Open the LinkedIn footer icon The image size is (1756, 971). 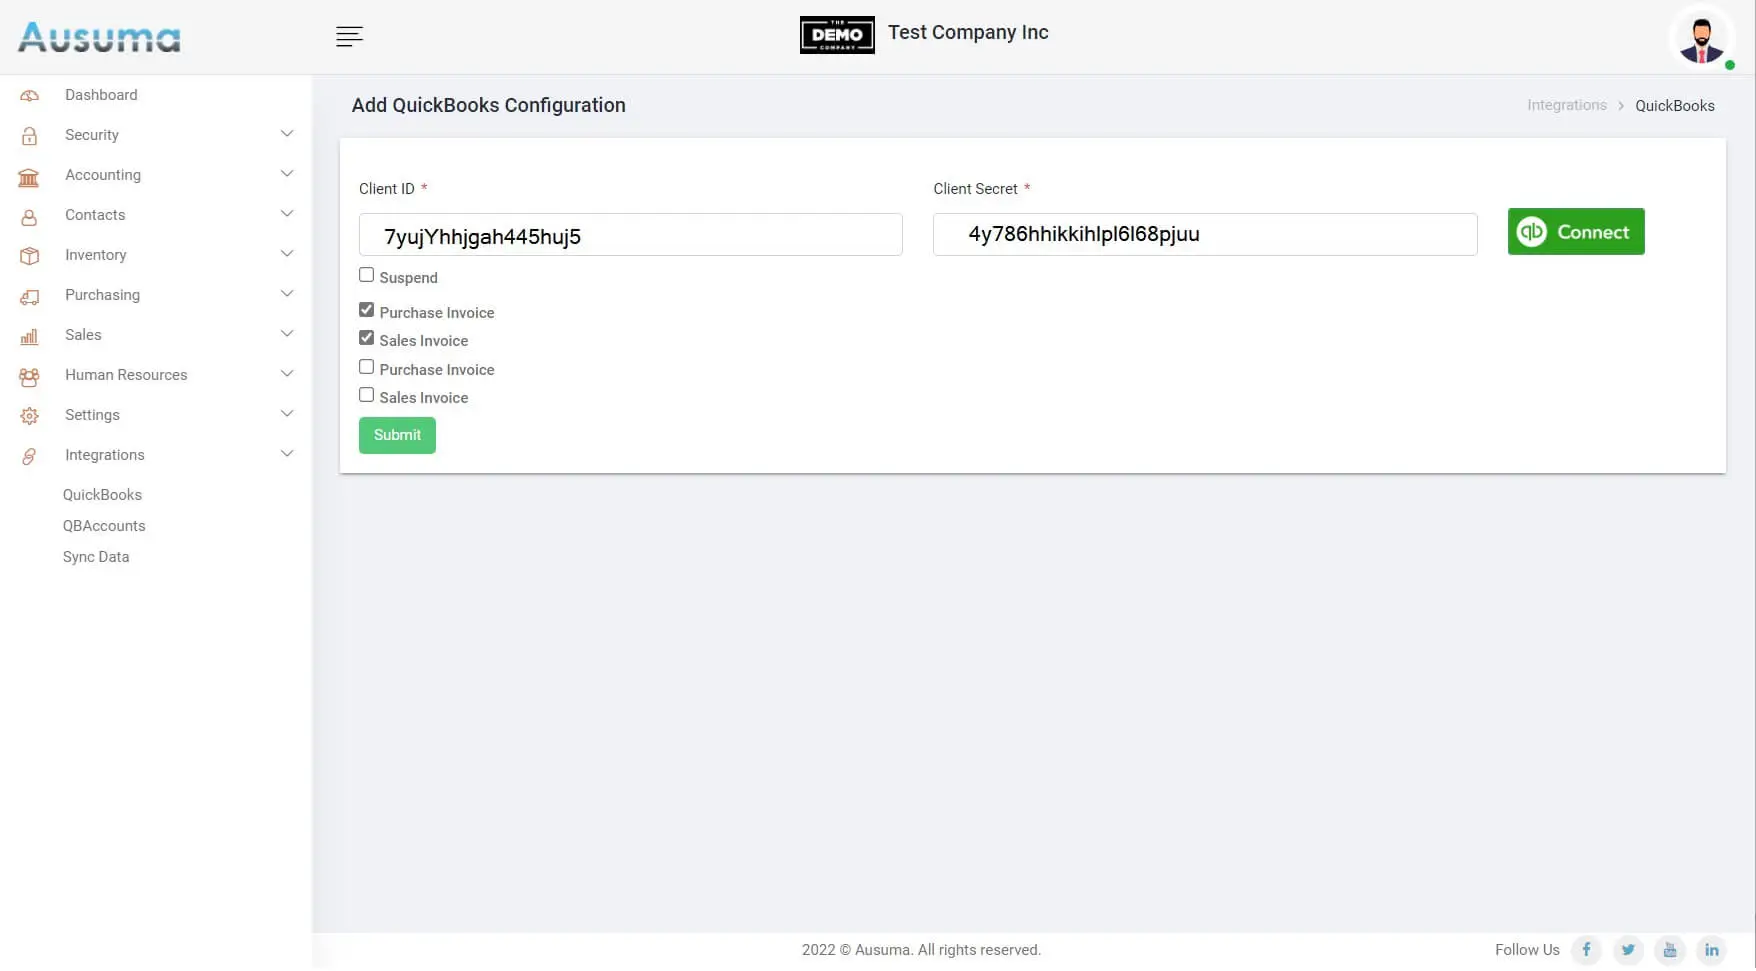(1712, 950)
